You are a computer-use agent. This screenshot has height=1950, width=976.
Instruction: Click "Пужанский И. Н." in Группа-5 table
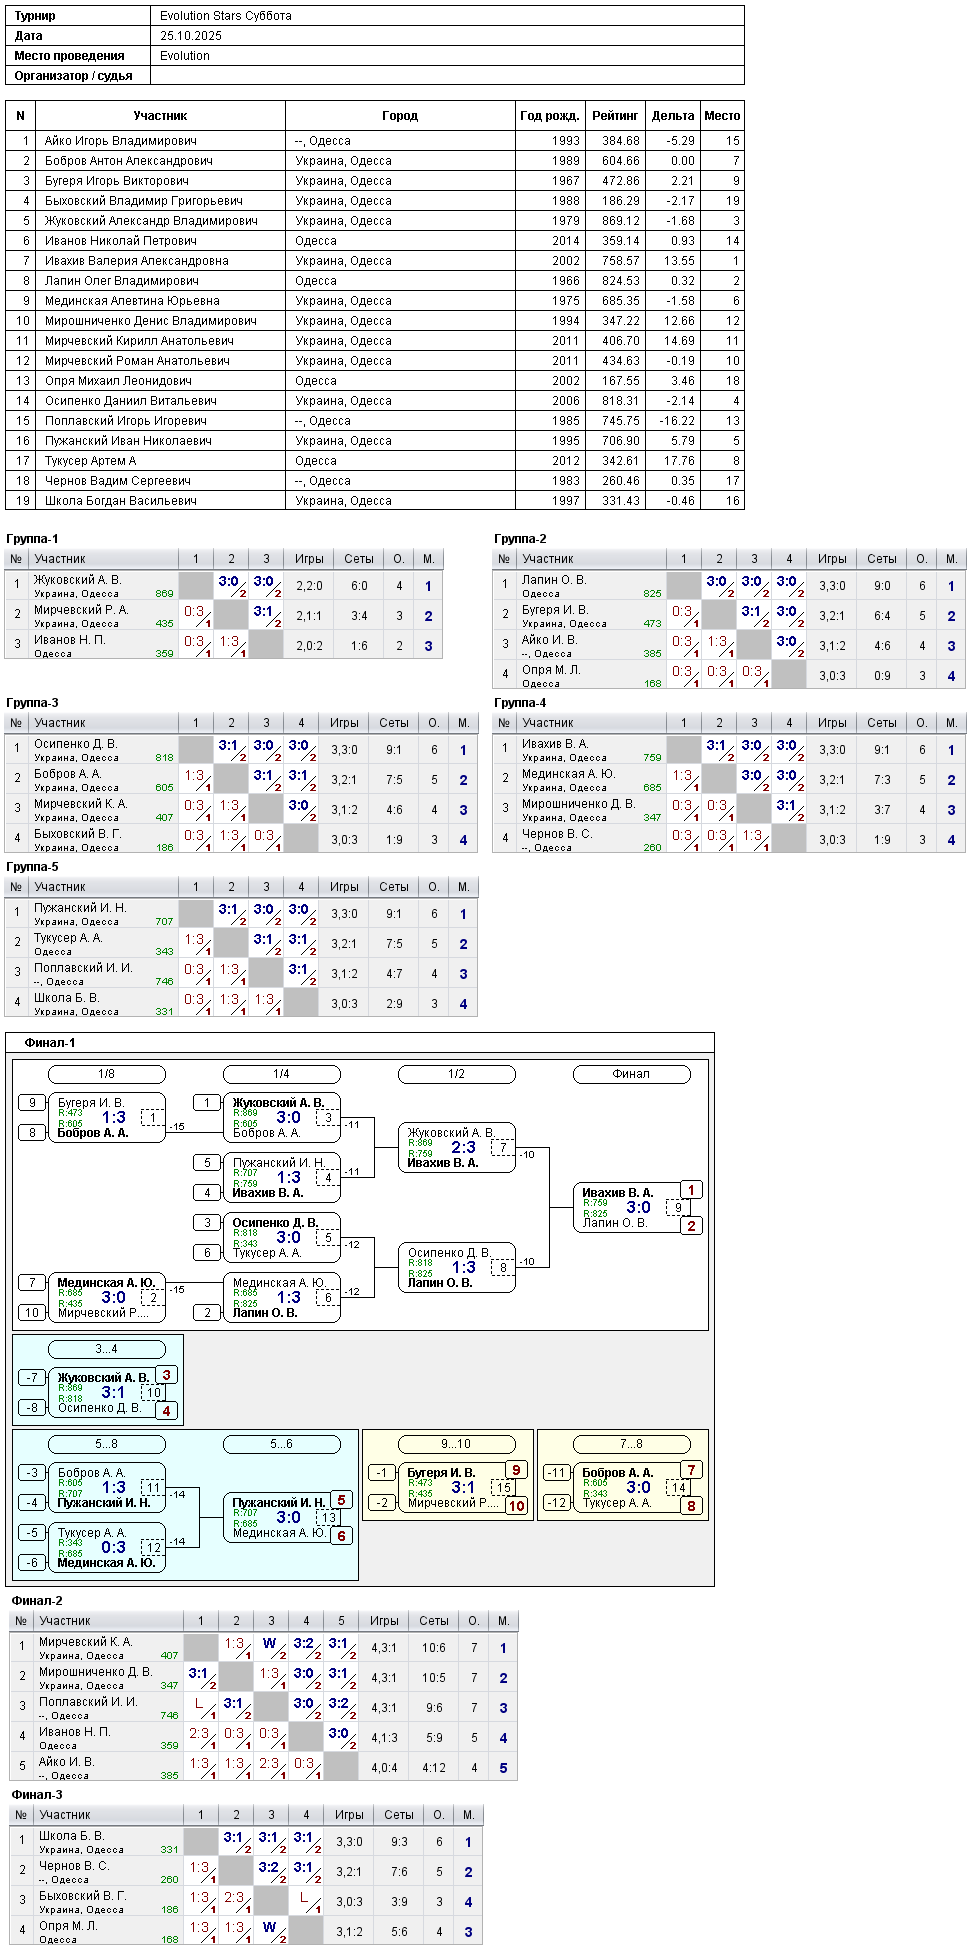[x=80, y=908]
